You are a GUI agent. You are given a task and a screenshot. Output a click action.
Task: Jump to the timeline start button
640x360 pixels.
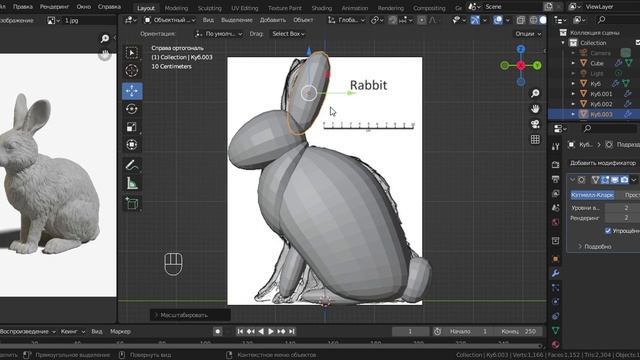pyautogui.click(x=240, y=331)
